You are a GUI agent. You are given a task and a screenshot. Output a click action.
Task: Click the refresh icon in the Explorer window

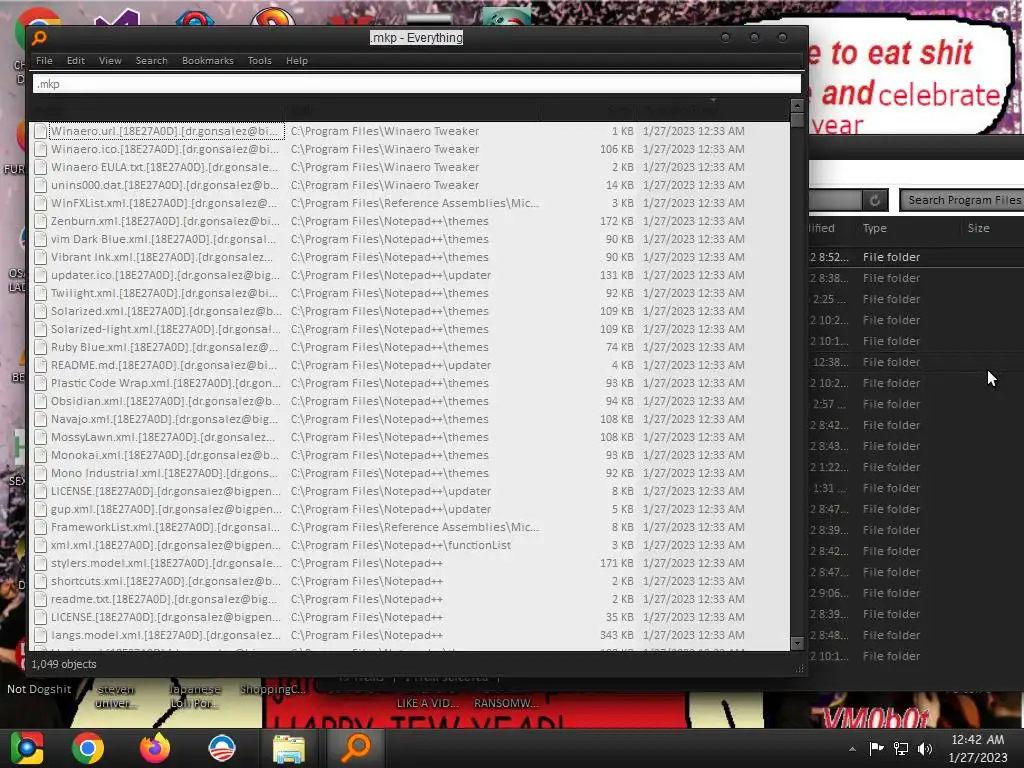(875, 200)
